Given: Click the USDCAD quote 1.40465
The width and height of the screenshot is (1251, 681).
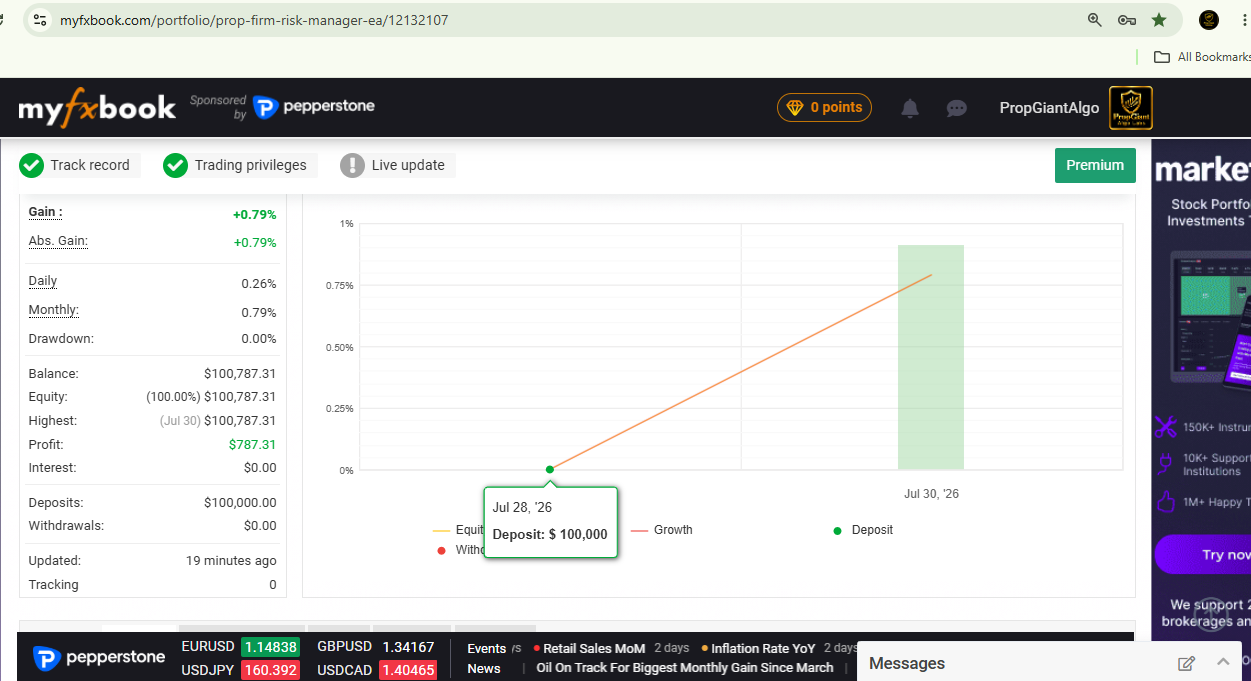Looking at the screenshot, I should (x=407, y=670).
